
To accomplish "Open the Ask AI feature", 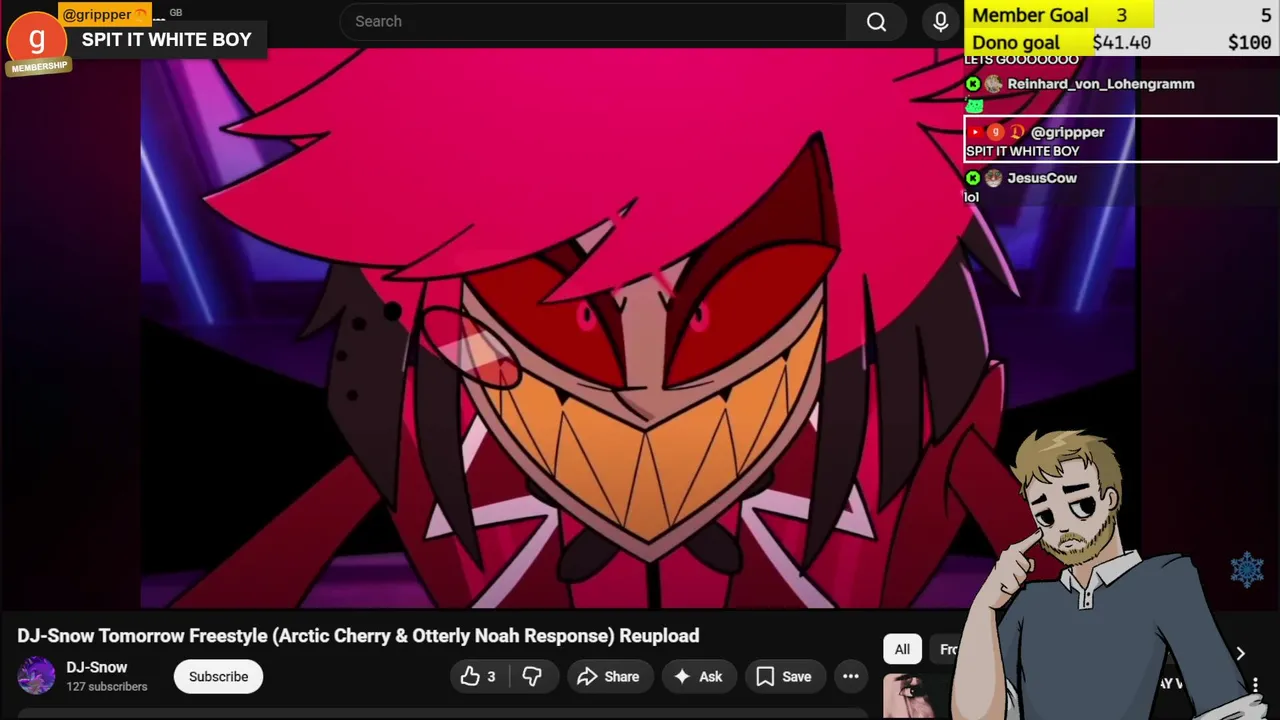I will tap(698, 677).
